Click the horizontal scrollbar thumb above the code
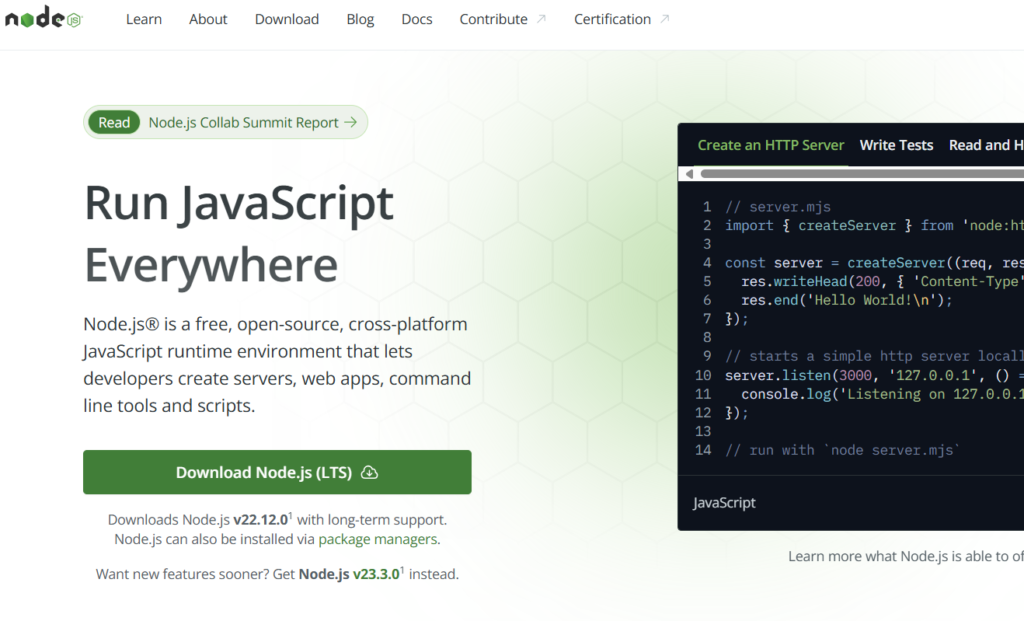This screenshot has width=1024, height=621. pos(860,174)
